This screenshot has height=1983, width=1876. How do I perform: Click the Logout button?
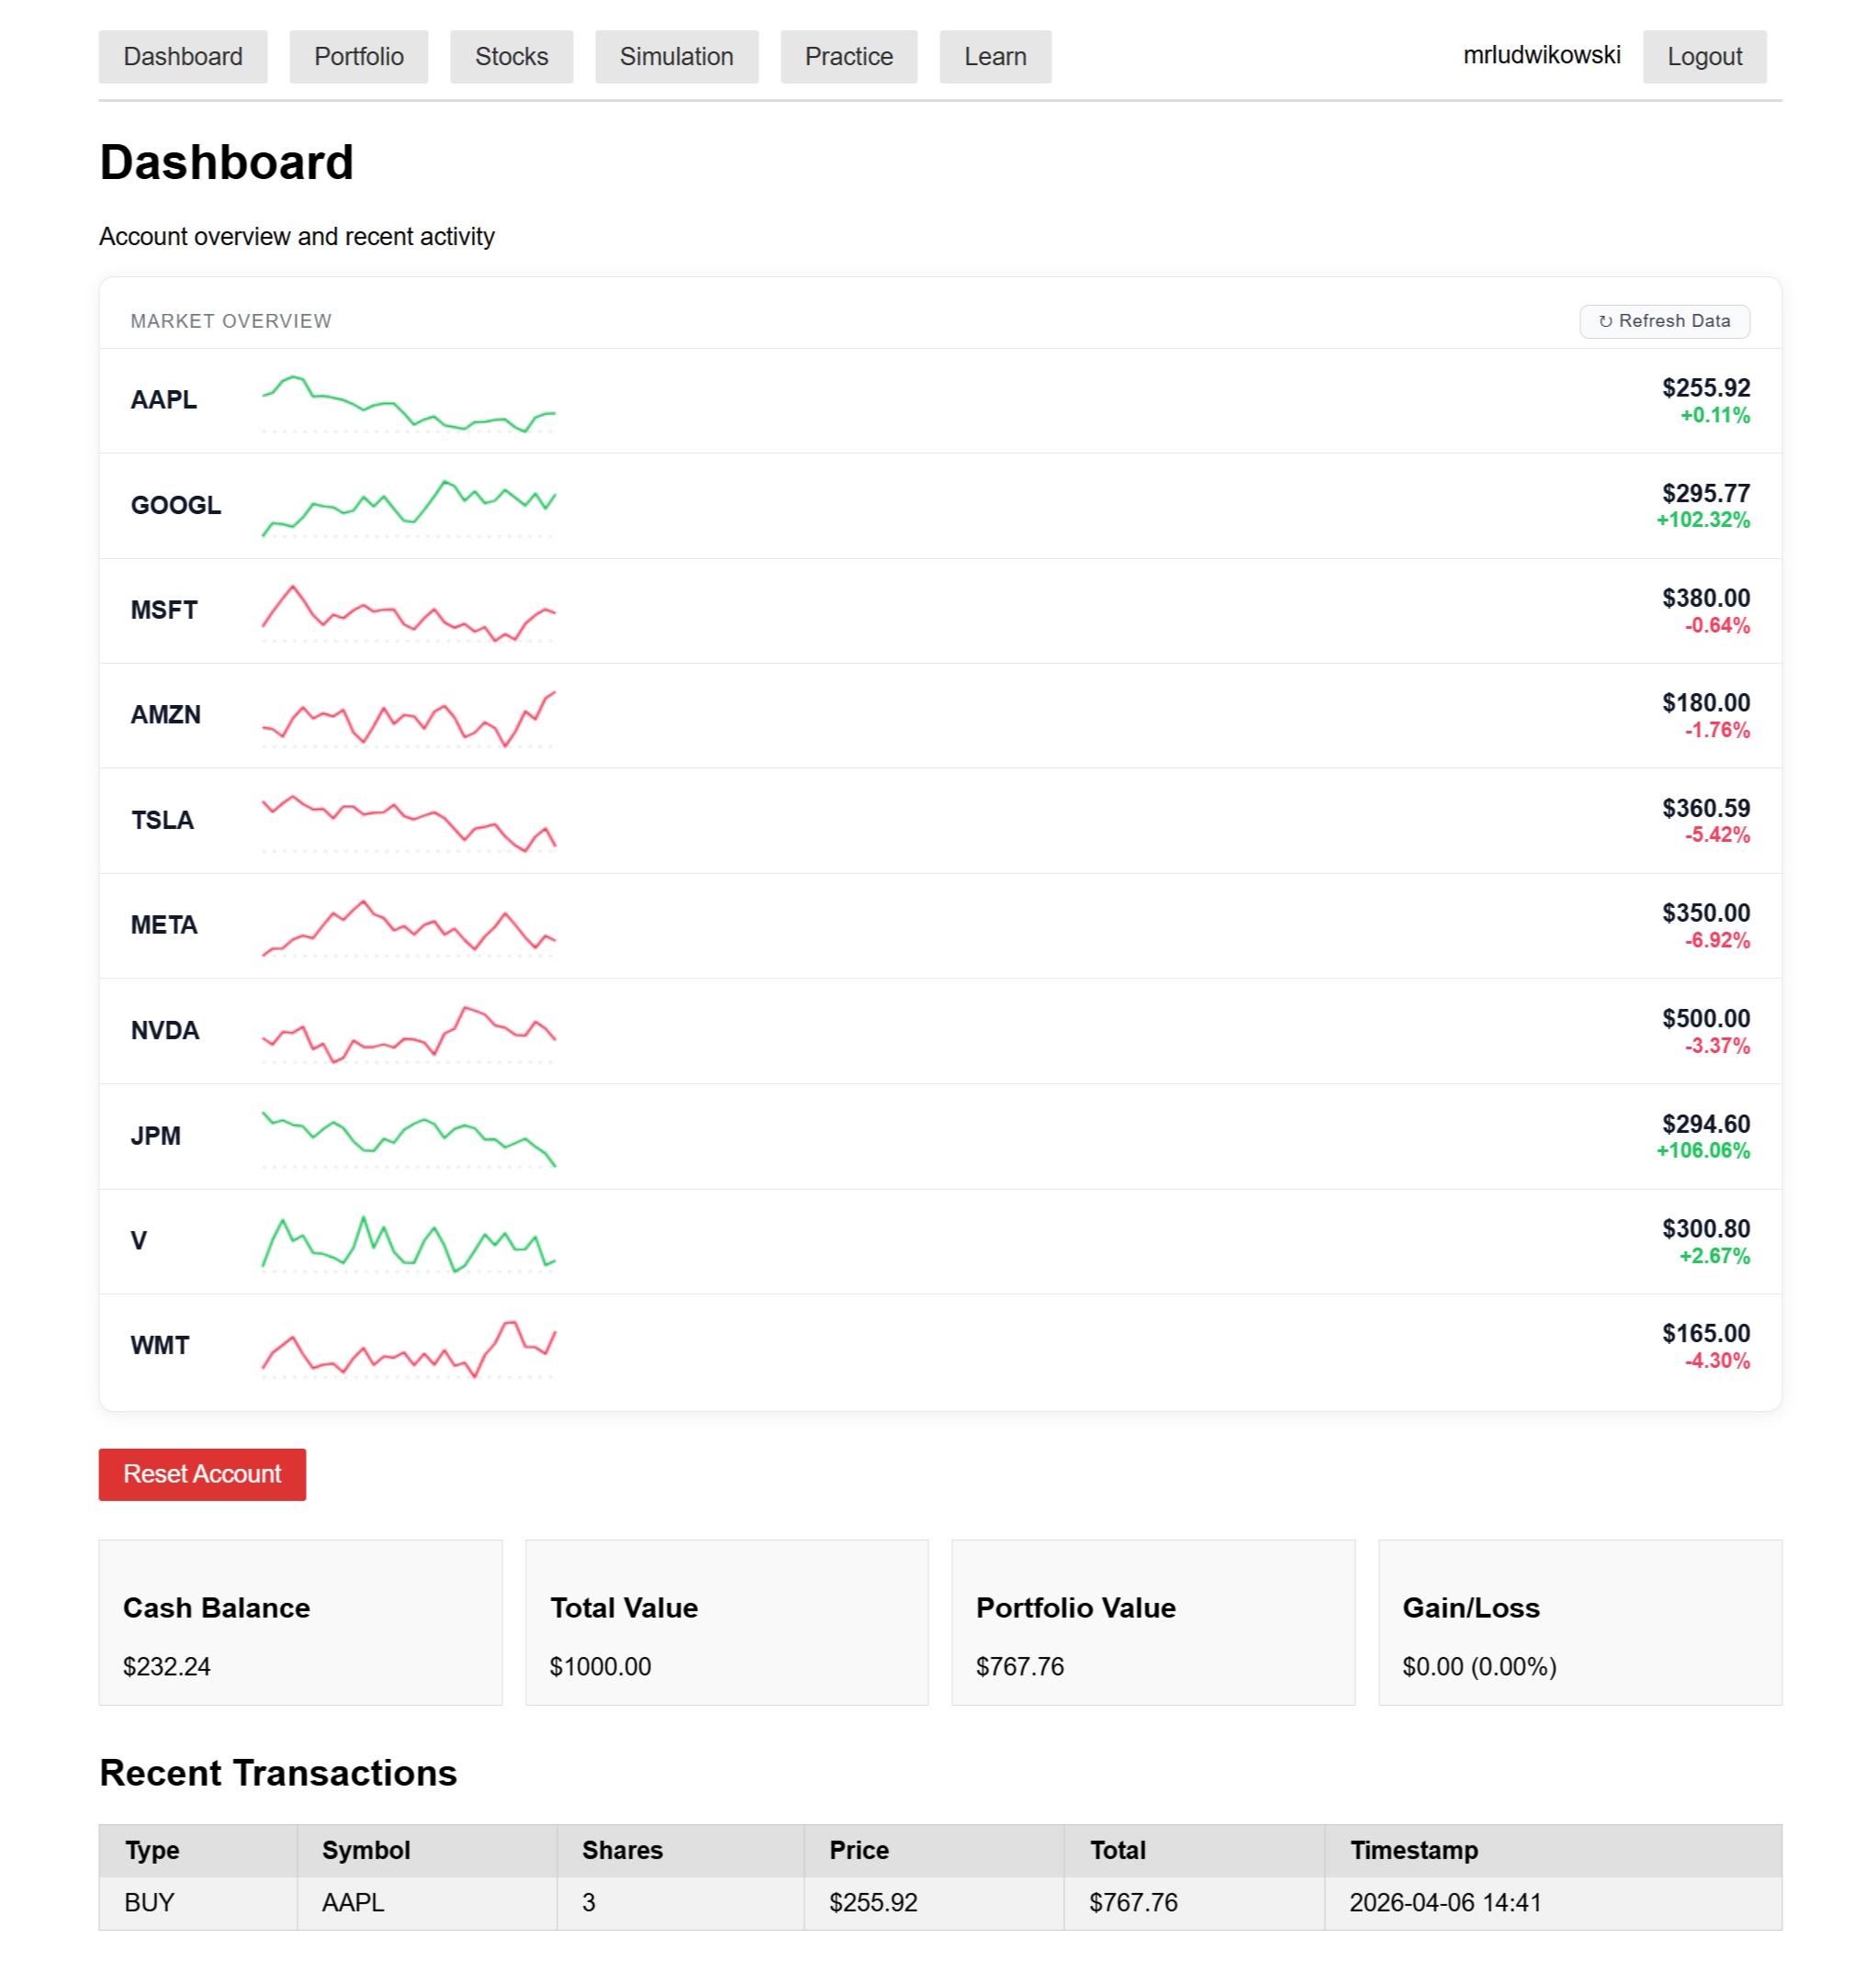pos(1704,57)
